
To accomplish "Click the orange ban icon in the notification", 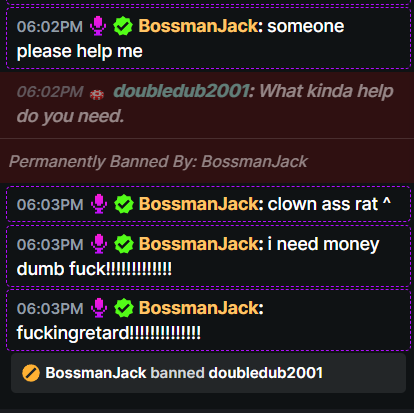I will (31, 373).
